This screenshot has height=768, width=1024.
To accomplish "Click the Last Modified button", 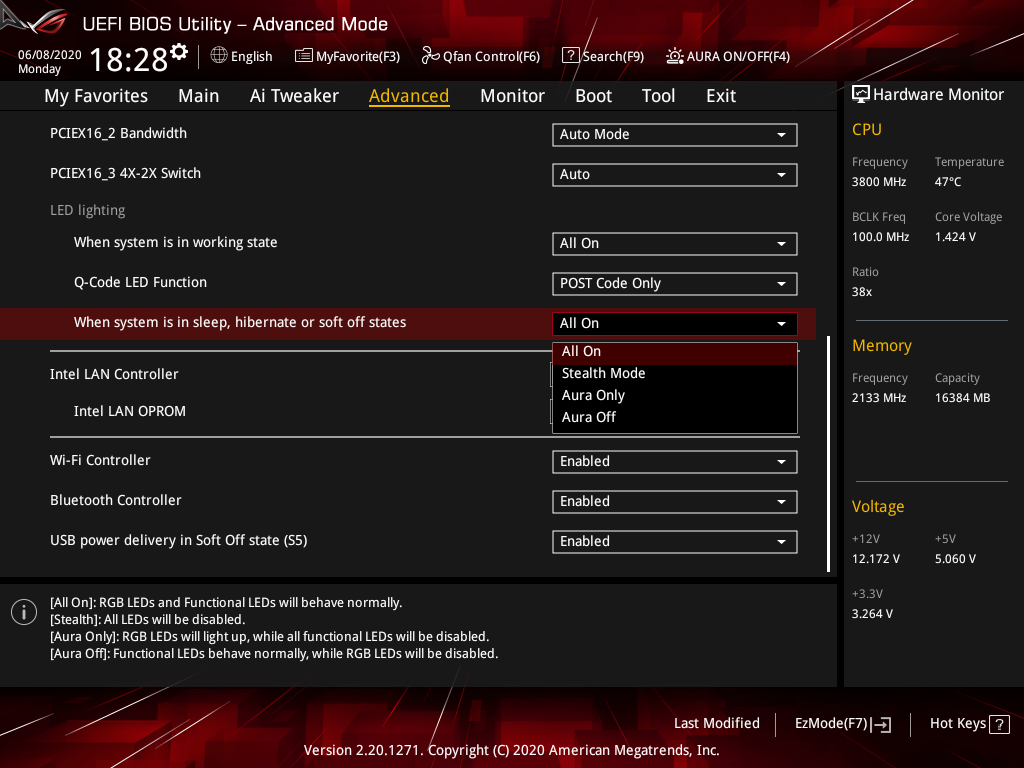I will point(716,724).
